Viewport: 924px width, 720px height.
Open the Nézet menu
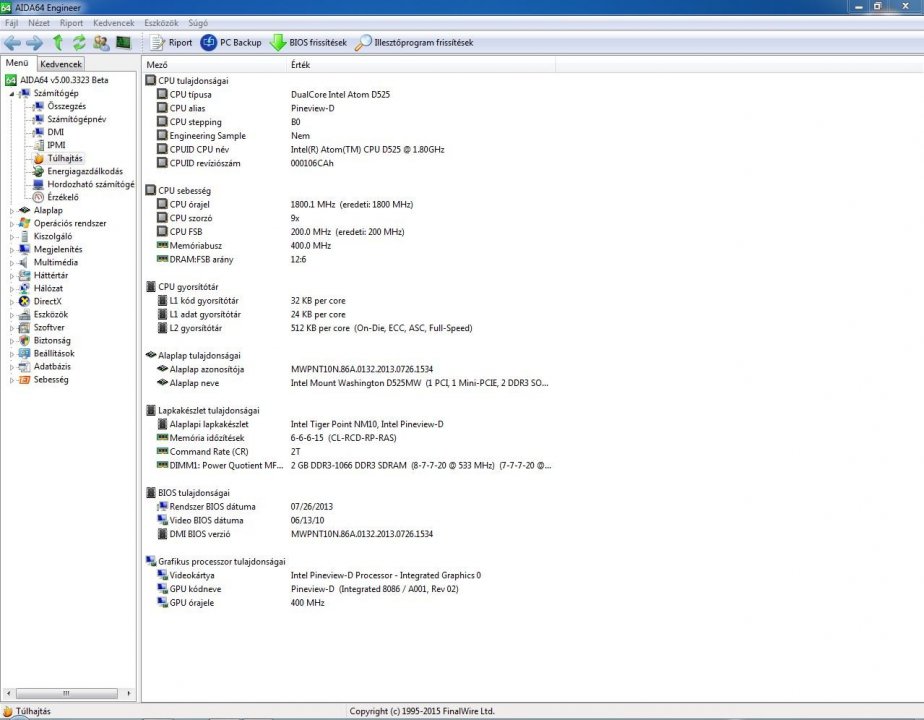tap(39, 23)
